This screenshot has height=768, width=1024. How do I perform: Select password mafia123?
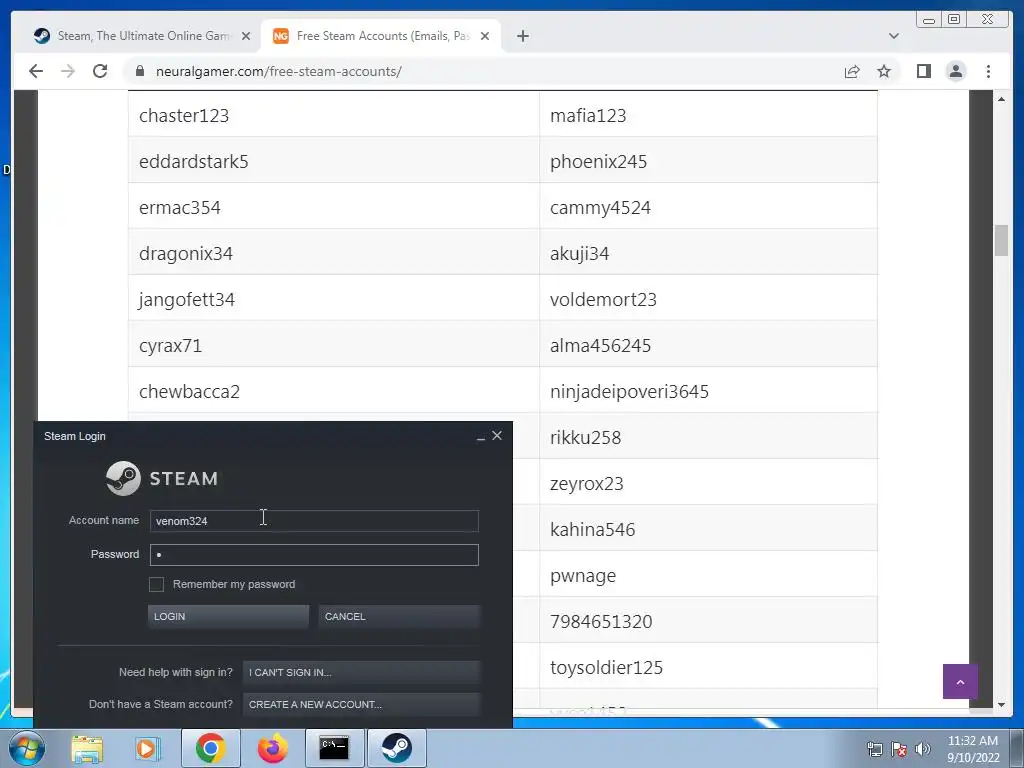click(x=588, y=116)
